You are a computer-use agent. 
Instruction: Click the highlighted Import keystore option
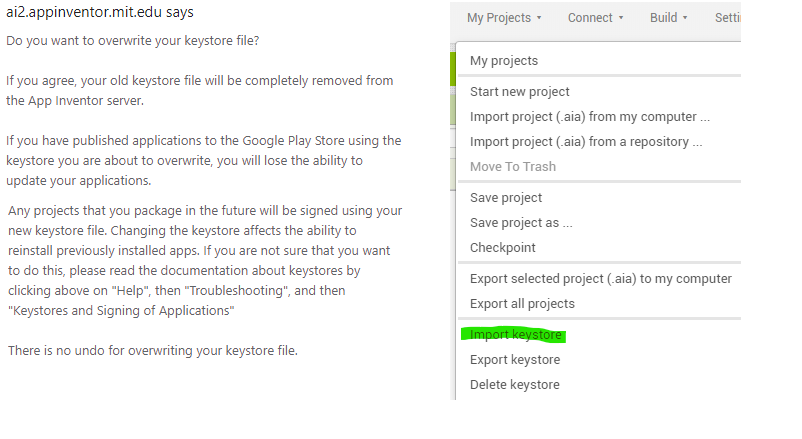[x=515, y=335]
